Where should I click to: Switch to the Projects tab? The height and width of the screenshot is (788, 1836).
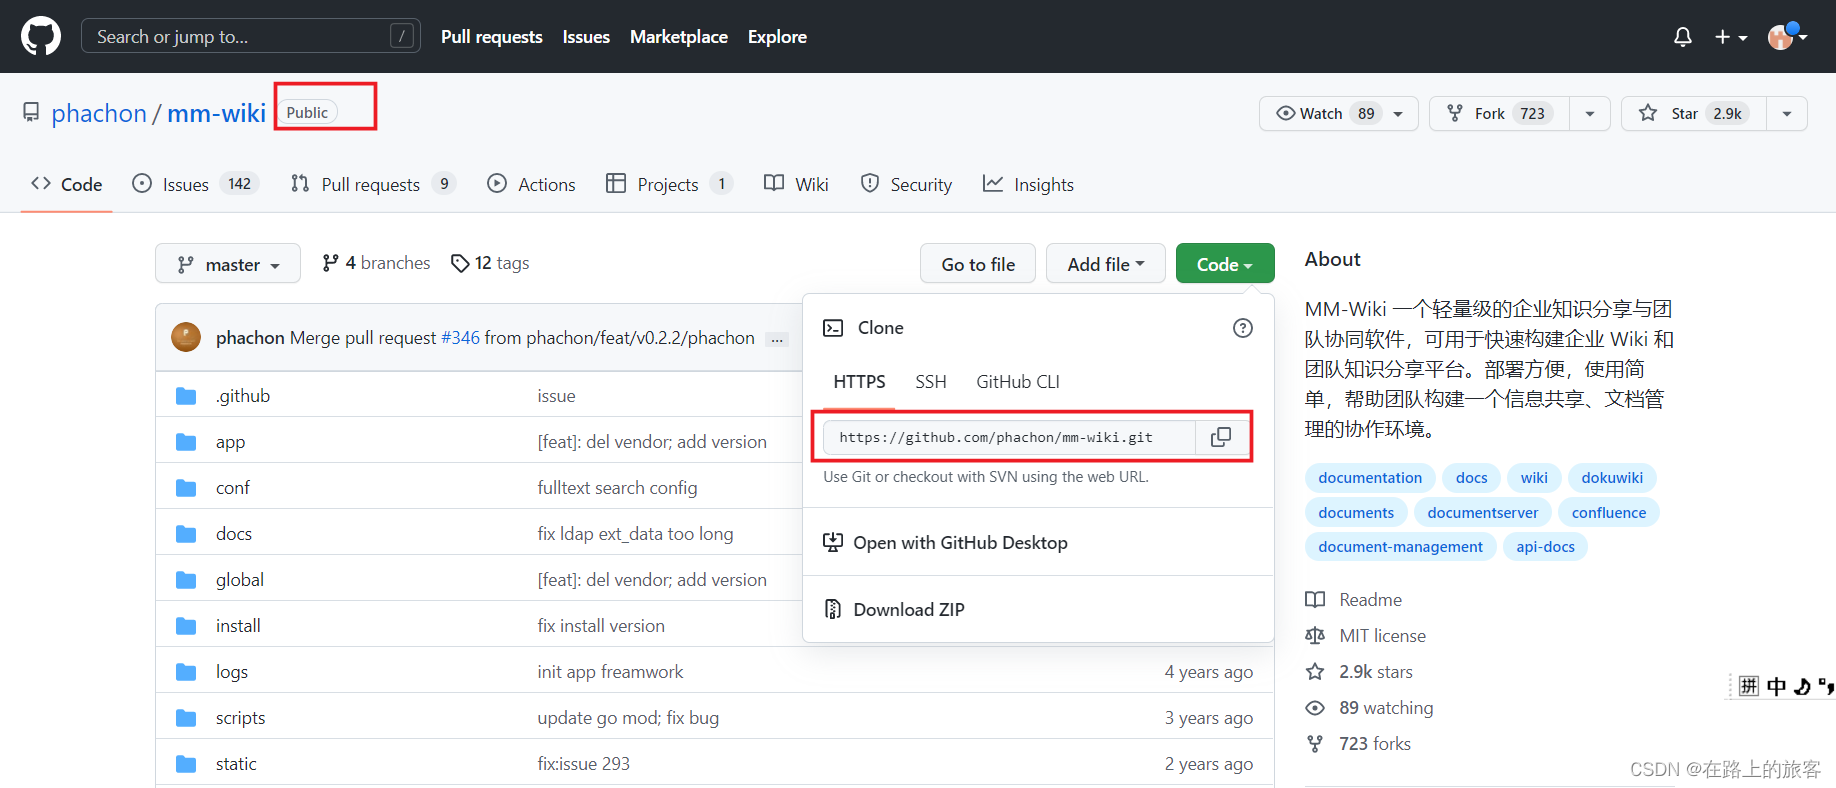(669, 184)
